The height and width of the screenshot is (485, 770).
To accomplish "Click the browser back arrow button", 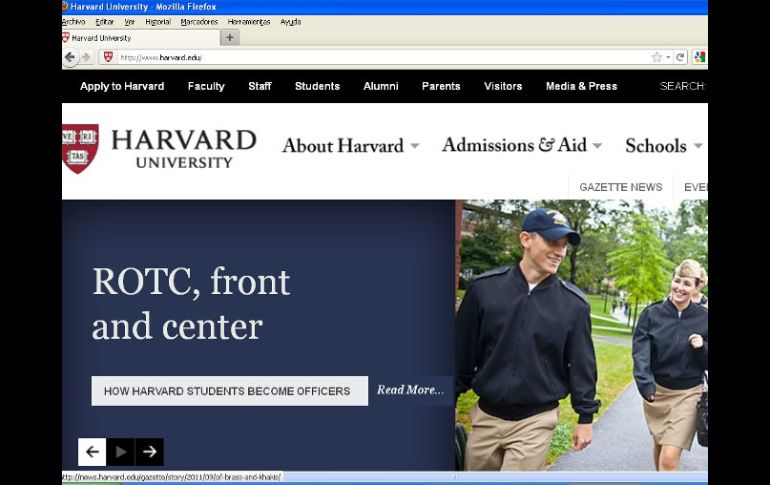I will tap(70, 57).
